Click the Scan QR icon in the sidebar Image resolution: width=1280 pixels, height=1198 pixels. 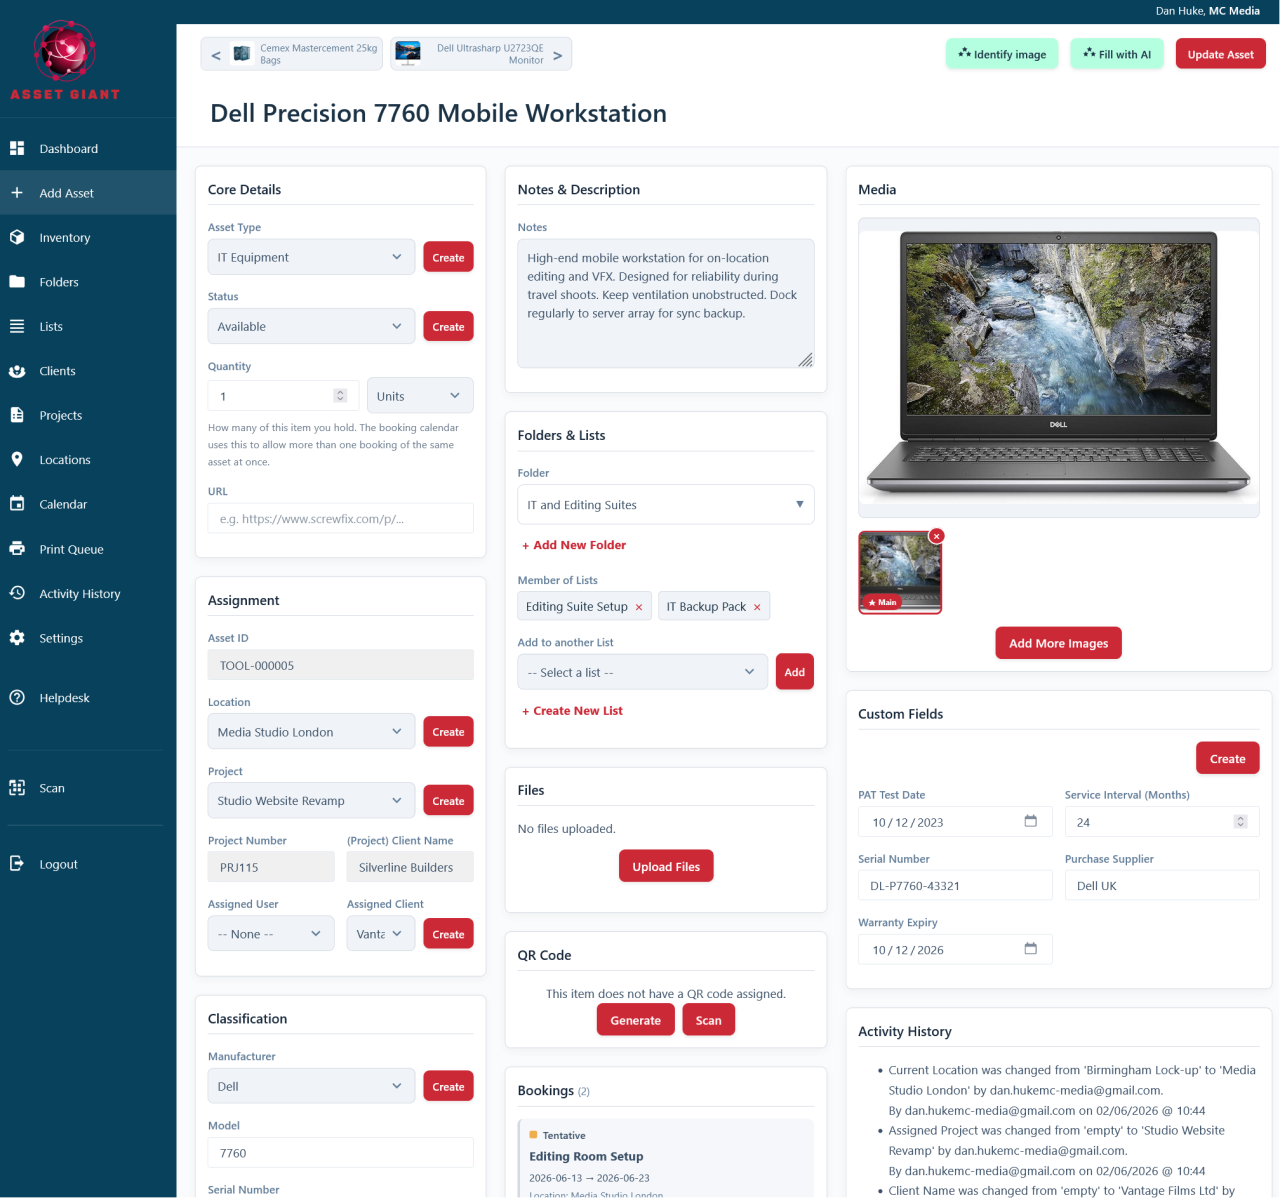point(17,788)
